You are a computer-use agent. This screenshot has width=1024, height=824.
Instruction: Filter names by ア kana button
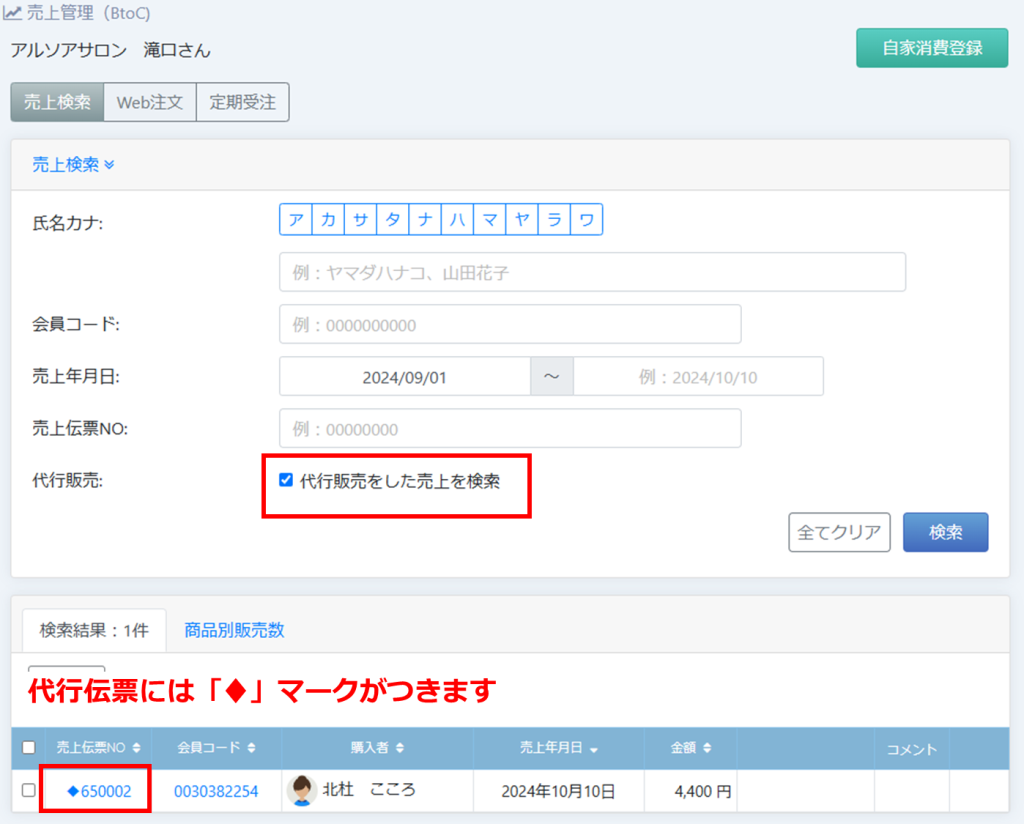pyautogui.click(x=295, y=220)
